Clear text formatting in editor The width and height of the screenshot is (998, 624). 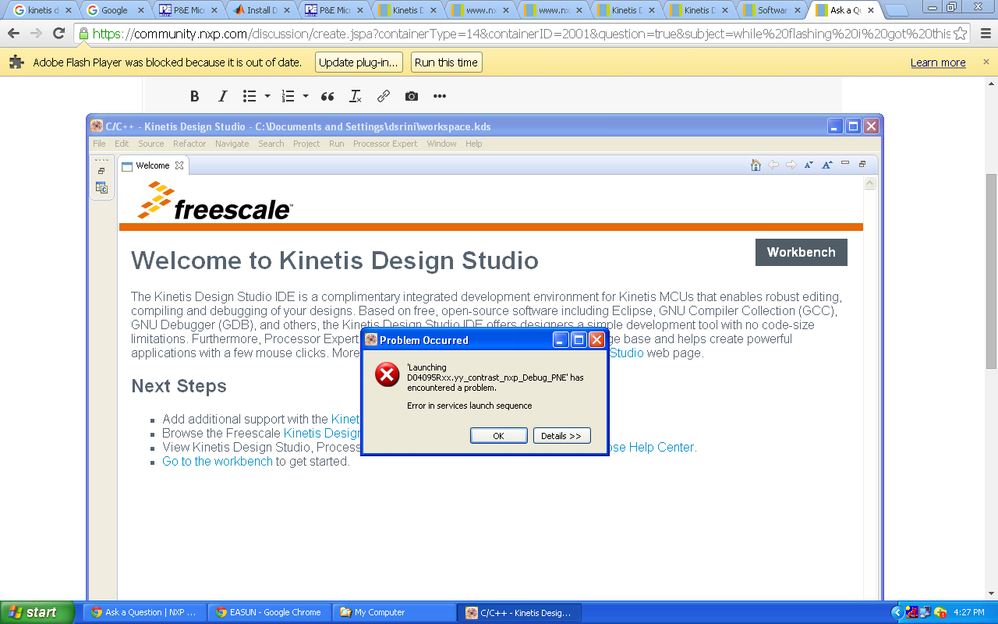coord(355,96)
